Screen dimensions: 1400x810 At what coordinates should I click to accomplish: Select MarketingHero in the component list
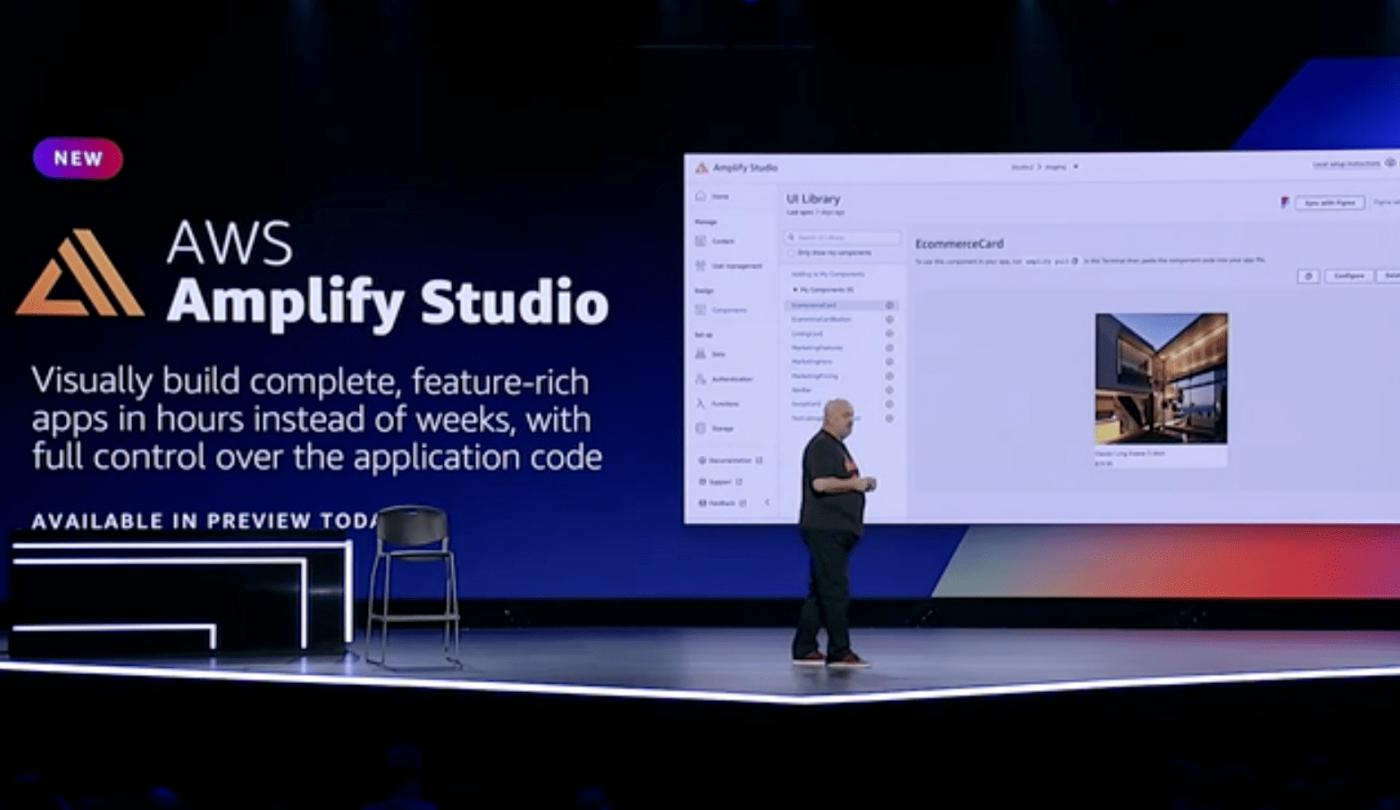tap(811, 361)
